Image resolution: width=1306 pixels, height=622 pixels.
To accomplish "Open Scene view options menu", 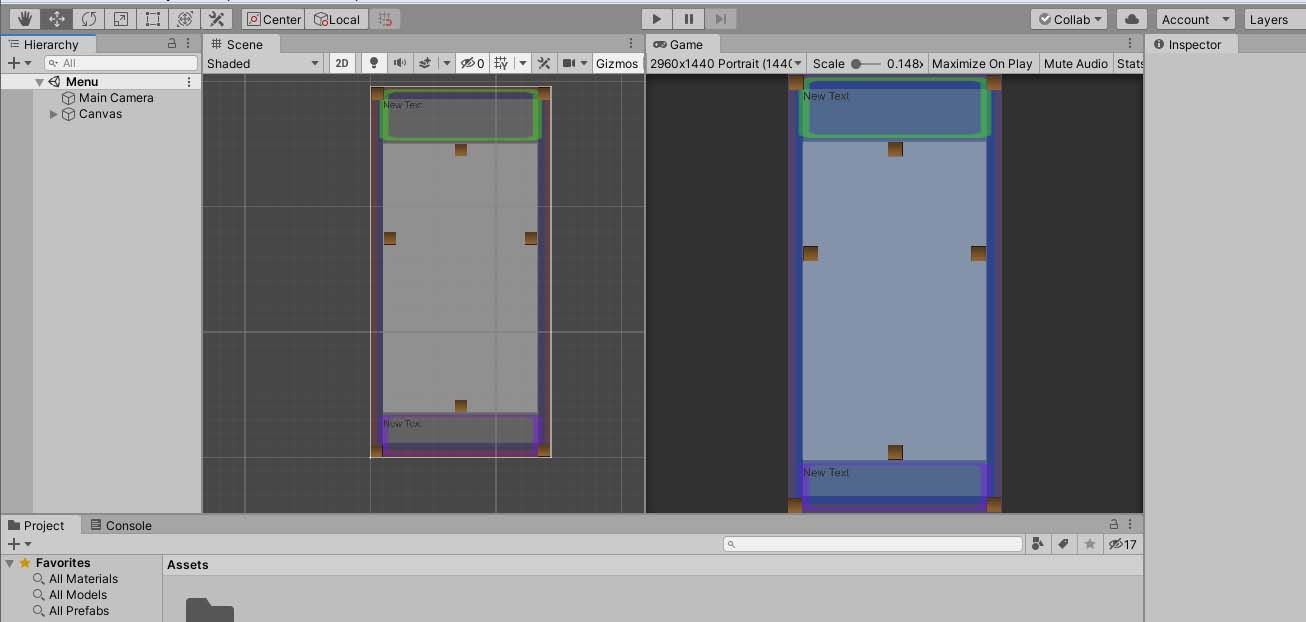I will tap(631, 44).
